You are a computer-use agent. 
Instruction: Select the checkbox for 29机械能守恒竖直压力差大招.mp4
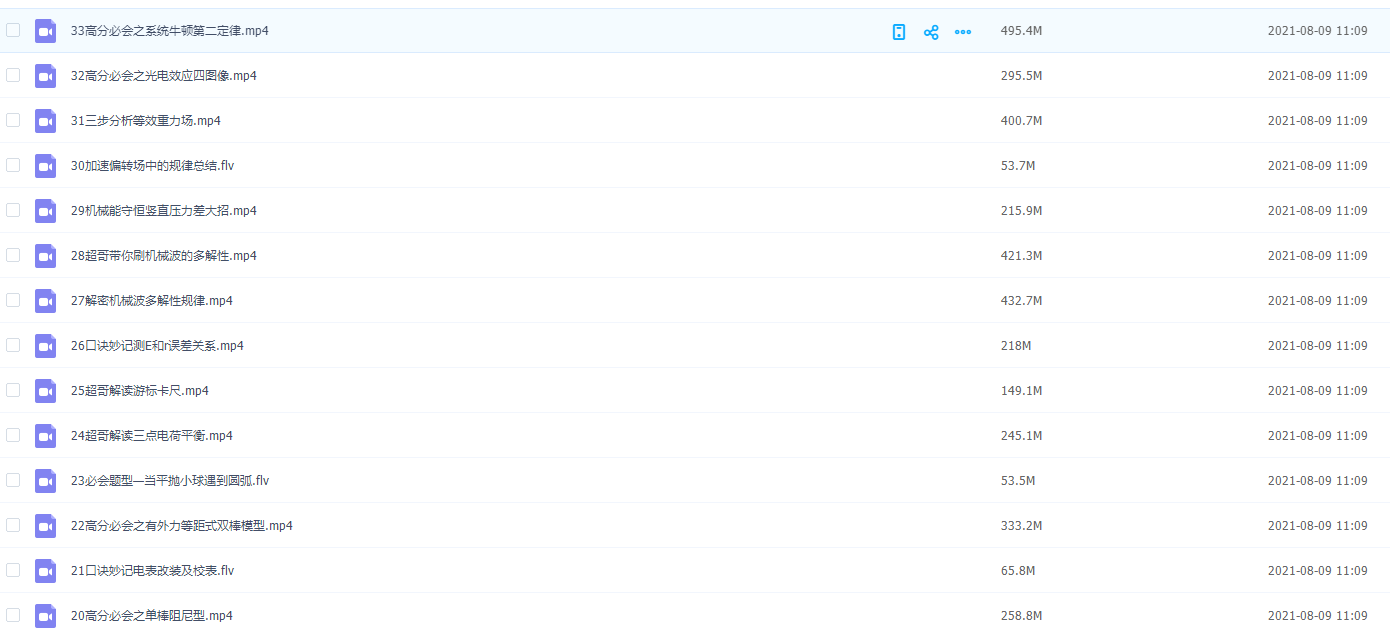[x=13, y=210]
